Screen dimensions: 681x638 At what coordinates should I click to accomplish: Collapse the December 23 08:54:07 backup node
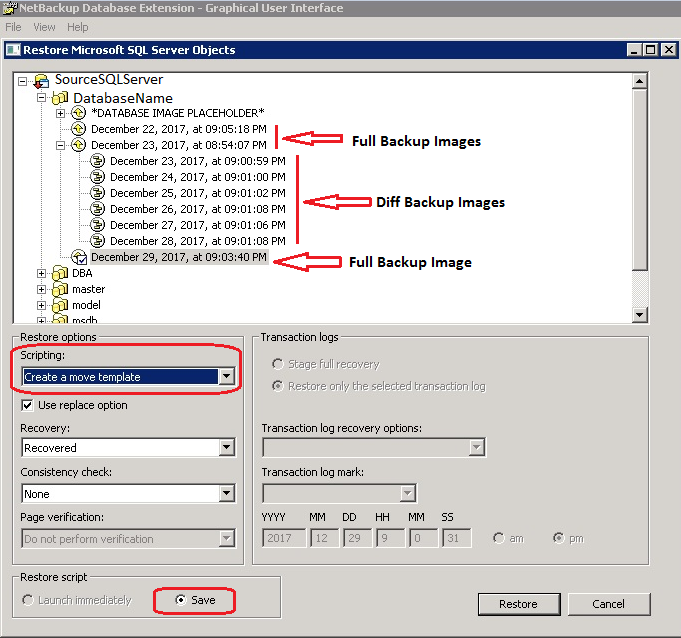(60, 145)
